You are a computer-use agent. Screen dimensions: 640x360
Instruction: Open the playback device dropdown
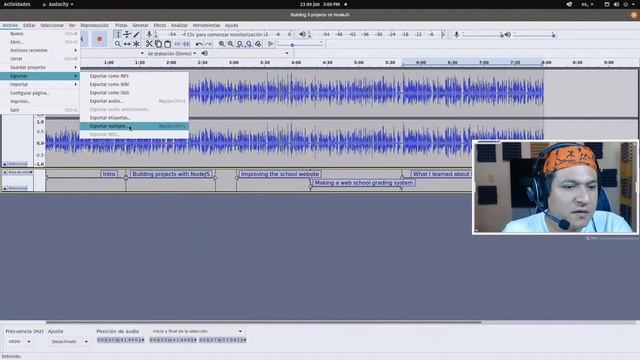(249, 53)
